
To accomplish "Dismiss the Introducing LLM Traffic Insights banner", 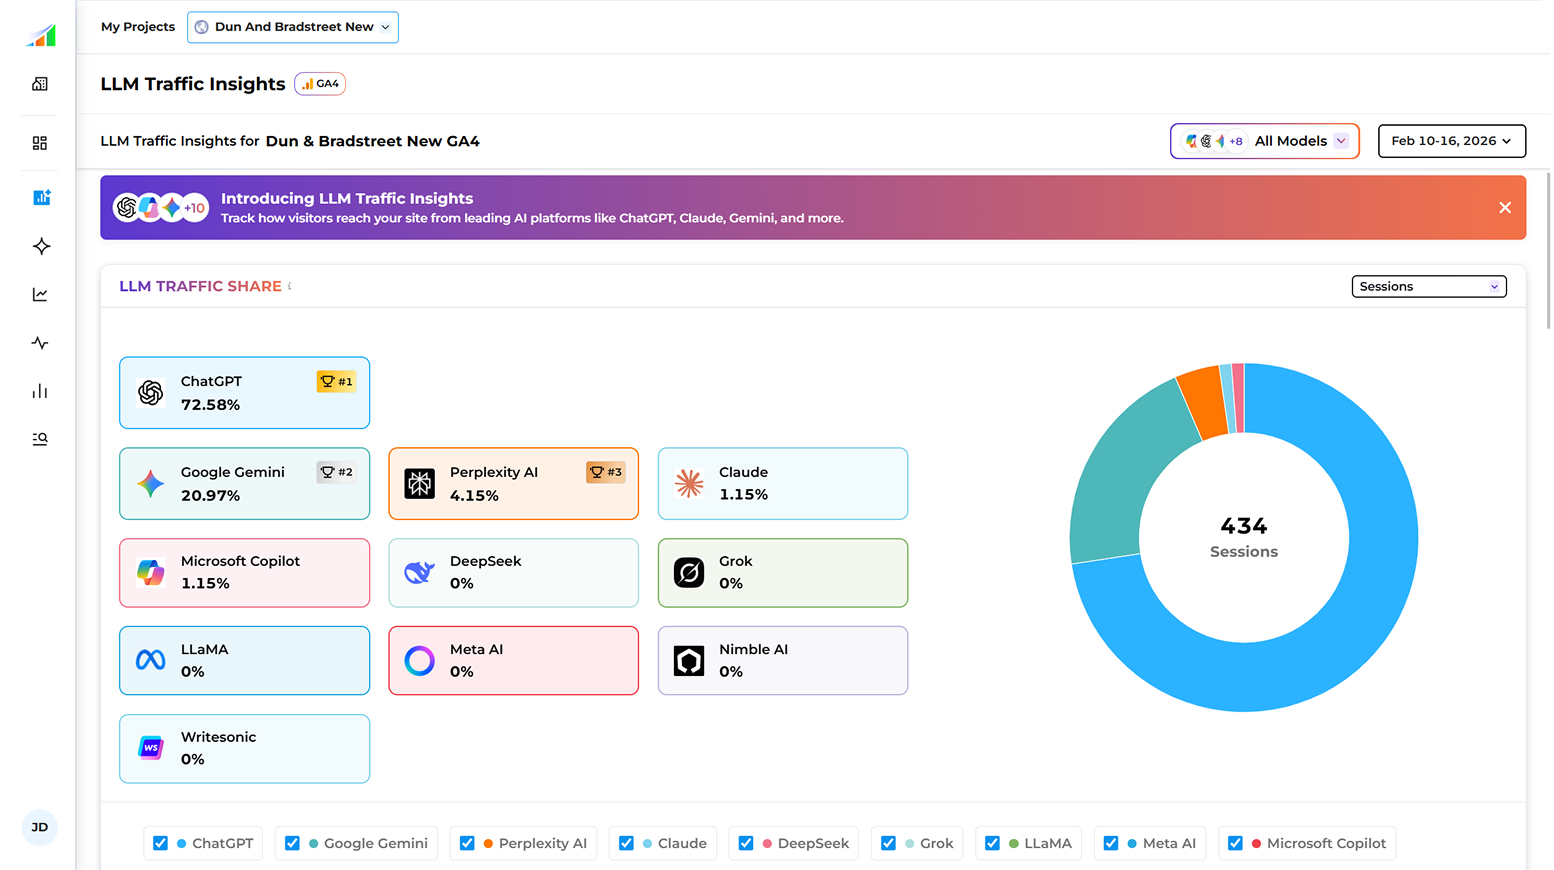I will click(x=1504, y=208).
